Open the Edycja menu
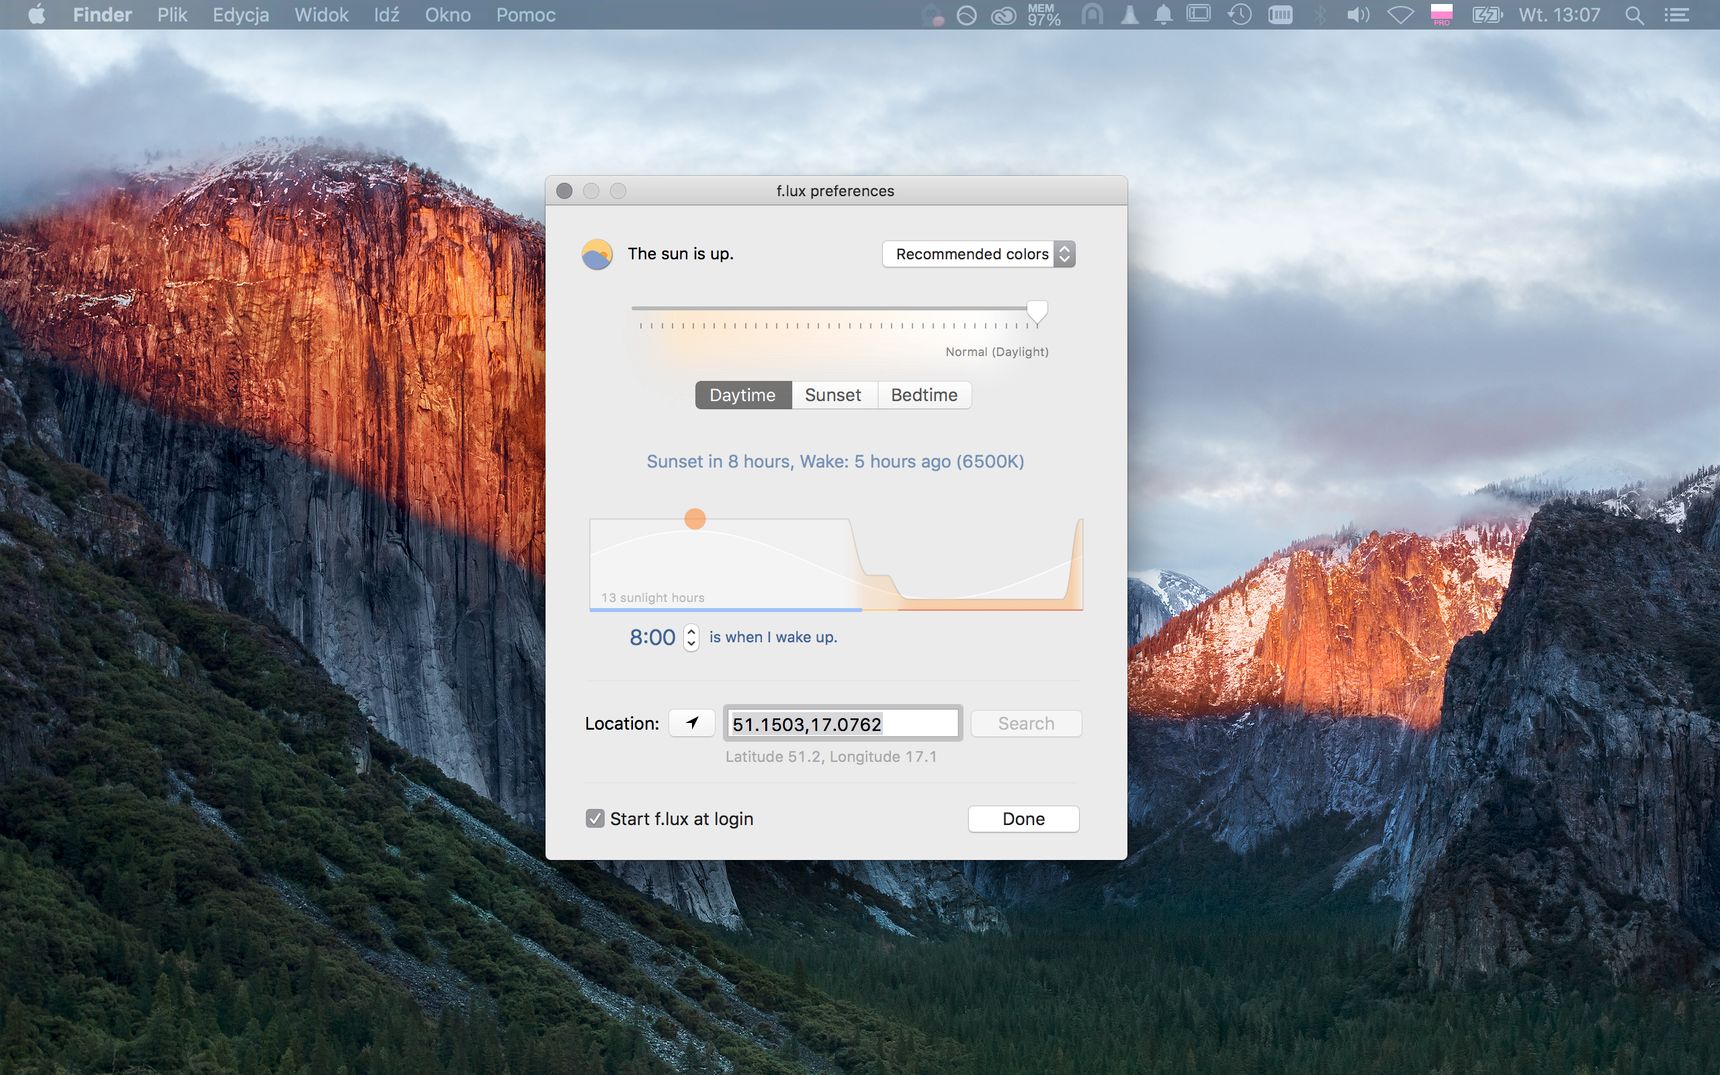 click(241, 15)
